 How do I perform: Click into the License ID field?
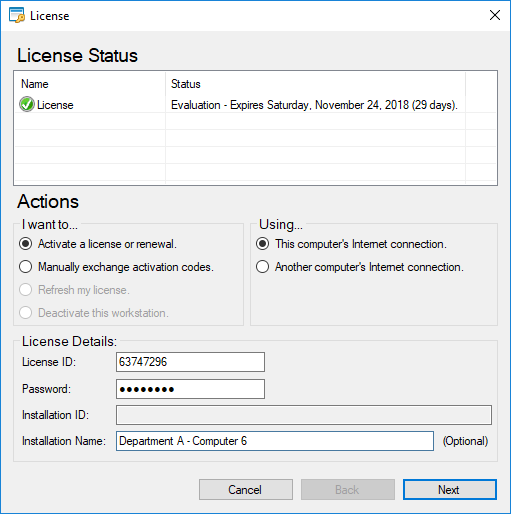coord(190,362)
